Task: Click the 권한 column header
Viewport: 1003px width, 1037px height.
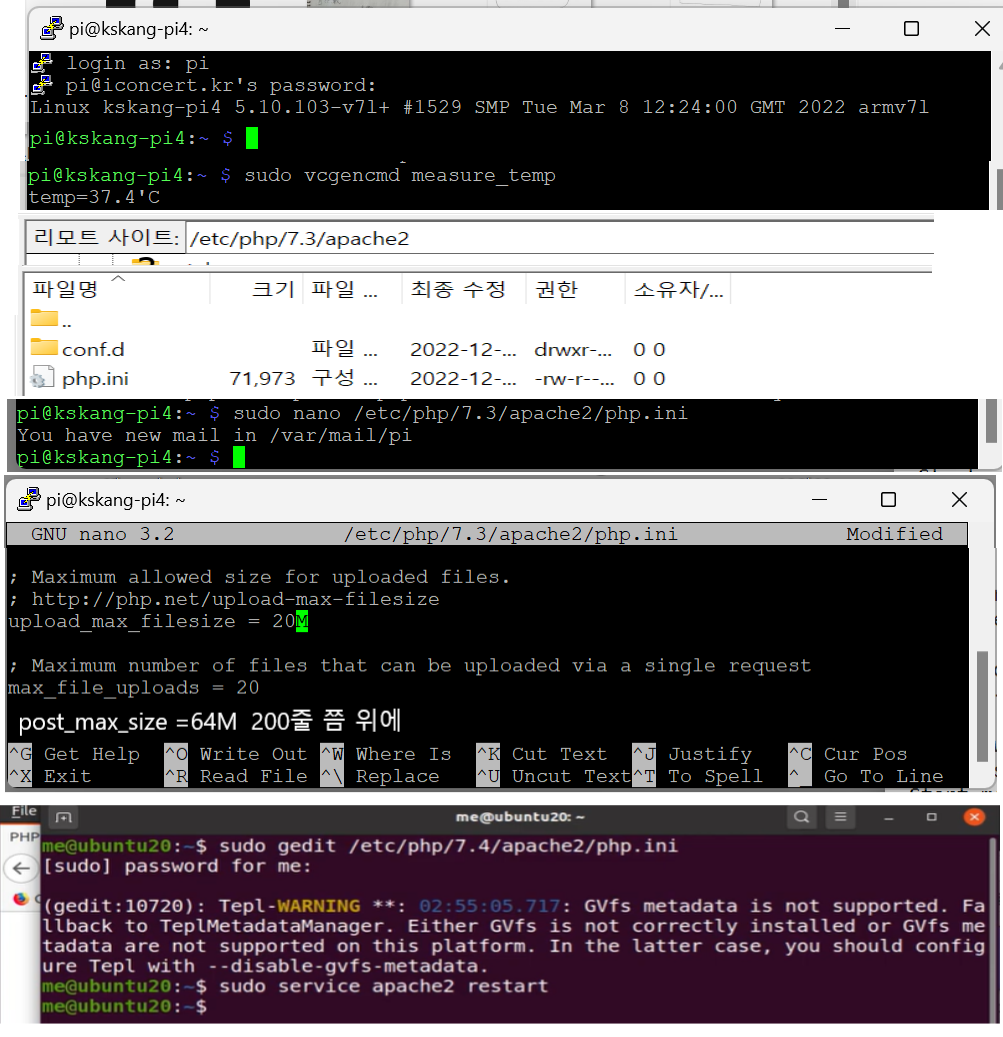Action: tap(556, 289)
